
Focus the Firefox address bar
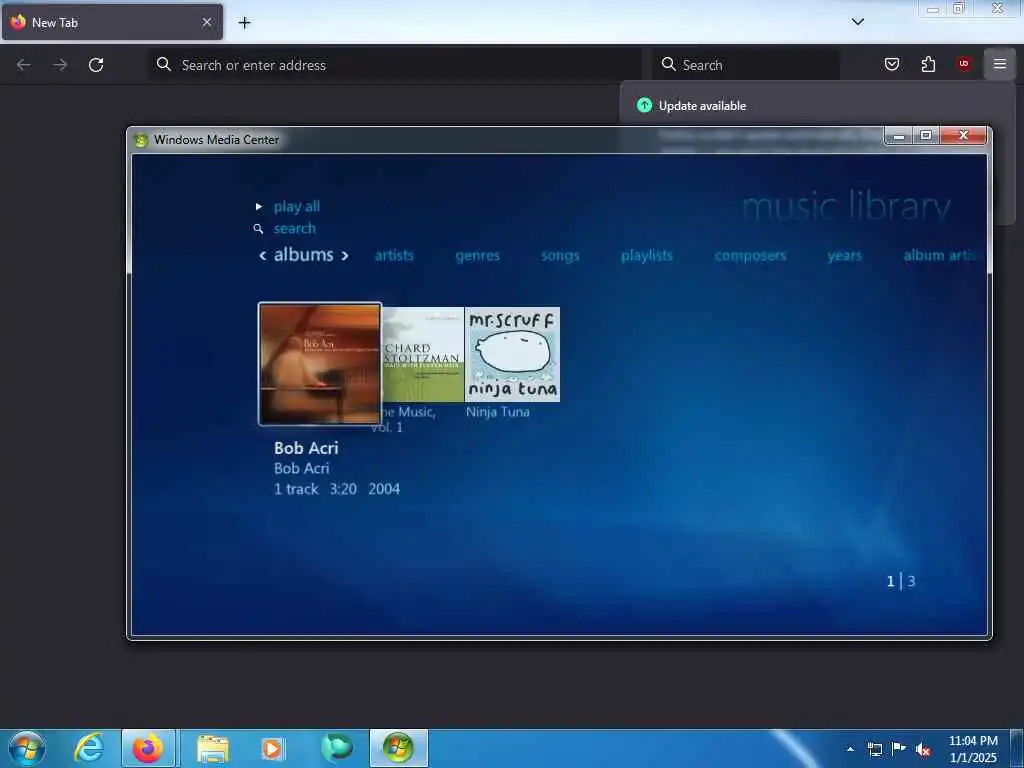coord(396,65)
